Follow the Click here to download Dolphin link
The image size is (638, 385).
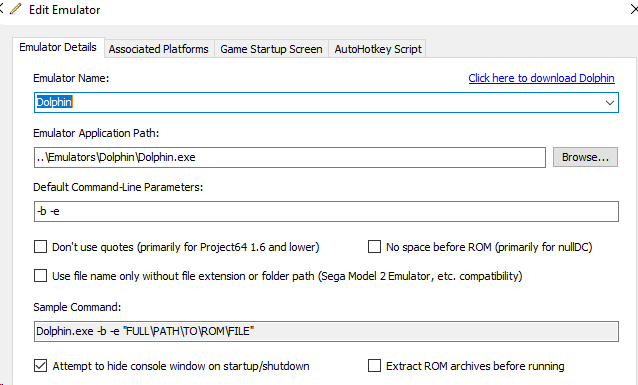click(541, 78)
